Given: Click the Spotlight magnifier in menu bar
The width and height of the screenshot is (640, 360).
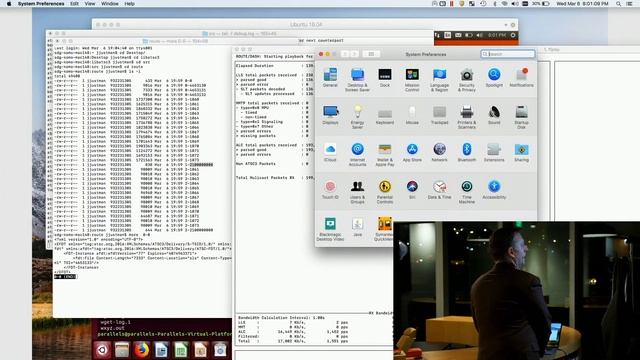Looking at the screenshot, I should click(x=618, y=4).
